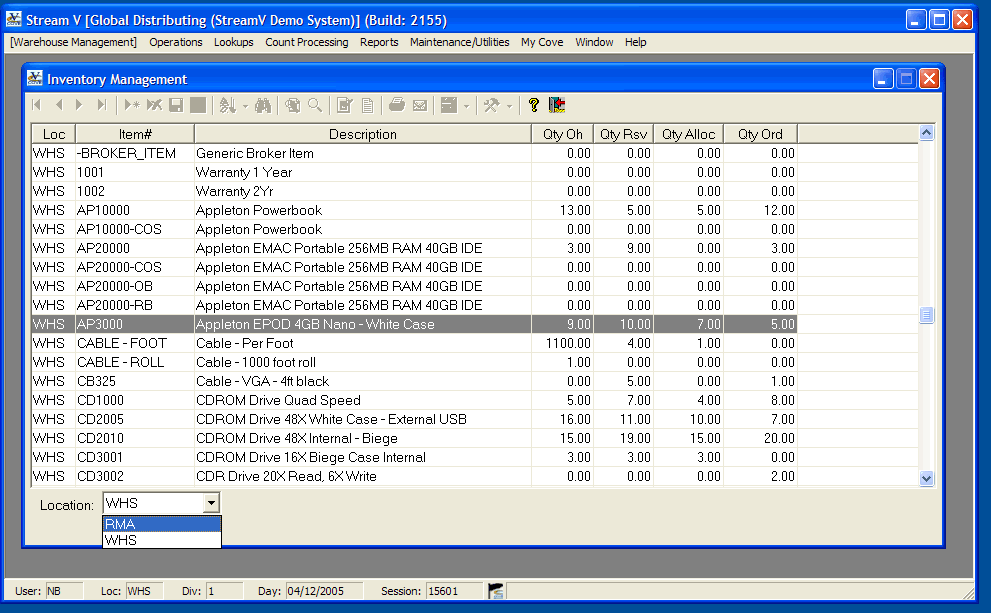
Task: Toggle the Location combo box arrow
Action: click(x=211, y=503)
